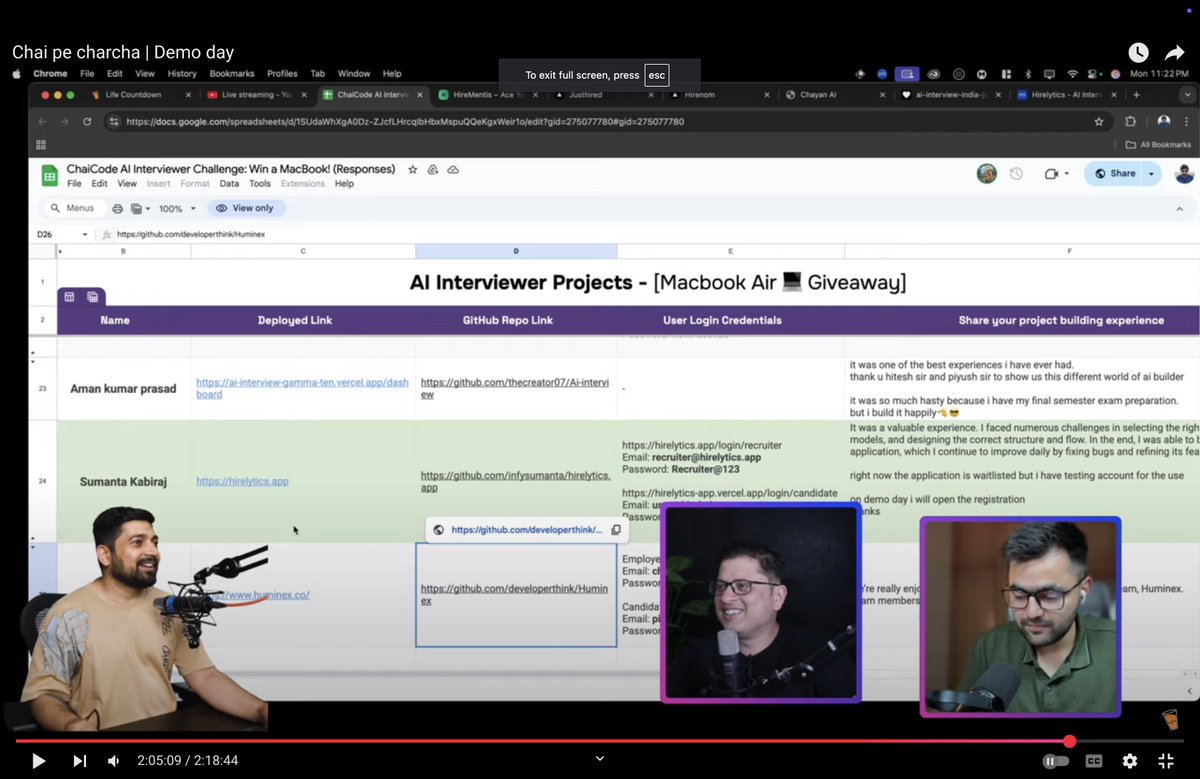Viewport: 1200px width, 779px height.
Task: Open the Sheets Data menu
Action: 229,184
